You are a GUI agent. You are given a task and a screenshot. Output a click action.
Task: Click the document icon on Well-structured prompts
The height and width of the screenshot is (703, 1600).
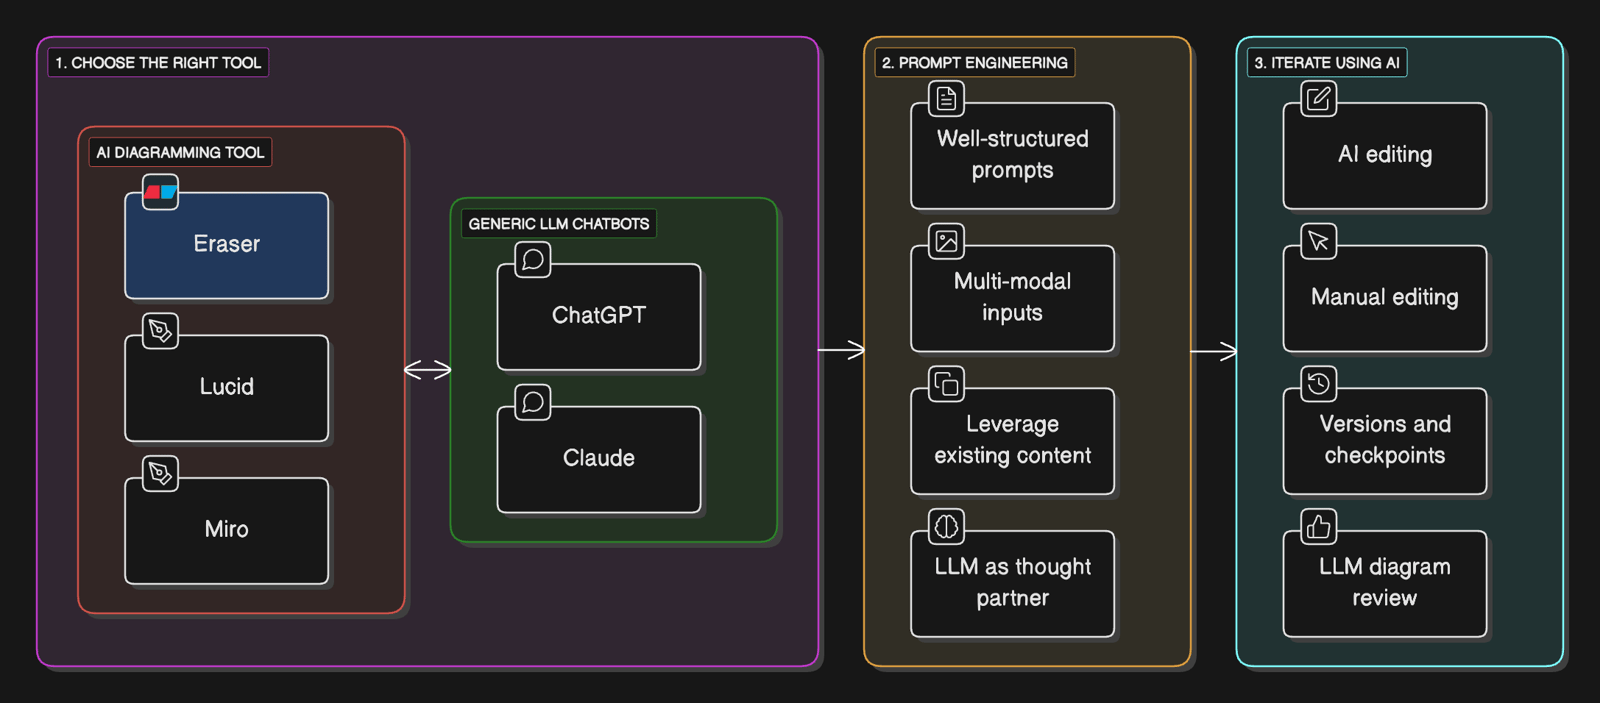[x=946, y=99]
